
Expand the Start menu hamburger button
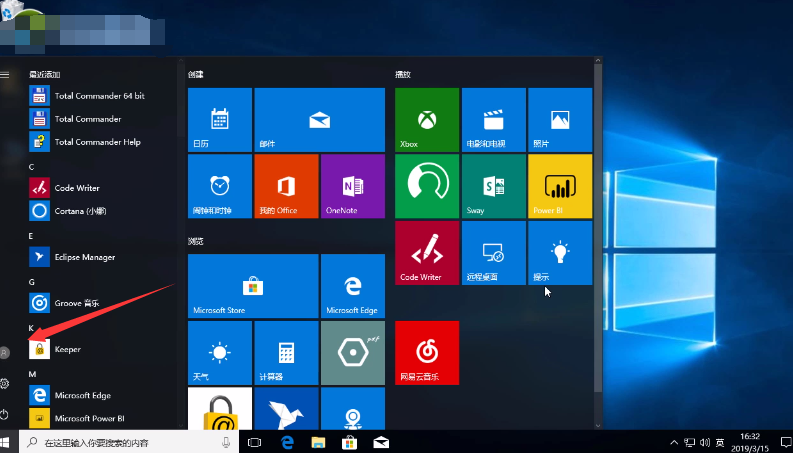(x=5, y=75)
